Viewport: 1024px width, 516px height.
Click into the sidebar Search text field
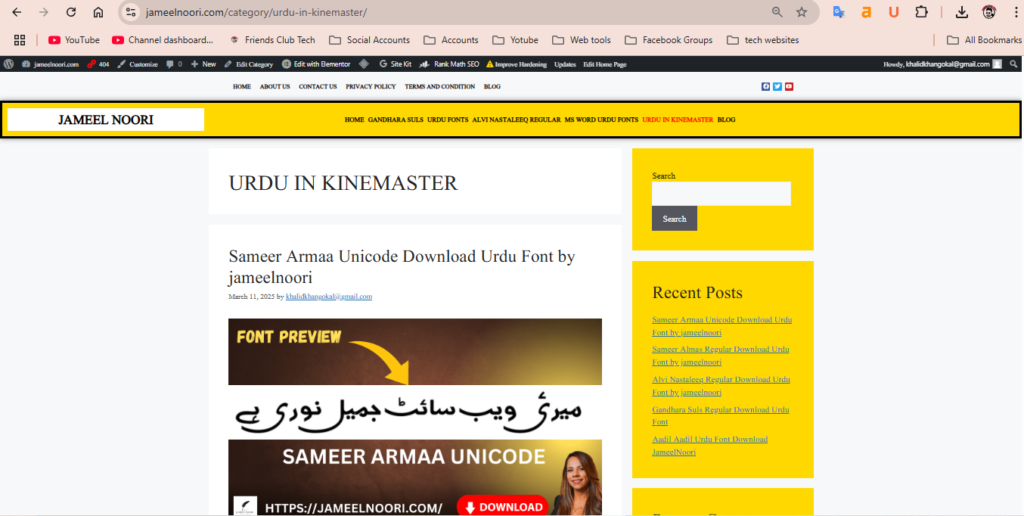click(721, 194)
